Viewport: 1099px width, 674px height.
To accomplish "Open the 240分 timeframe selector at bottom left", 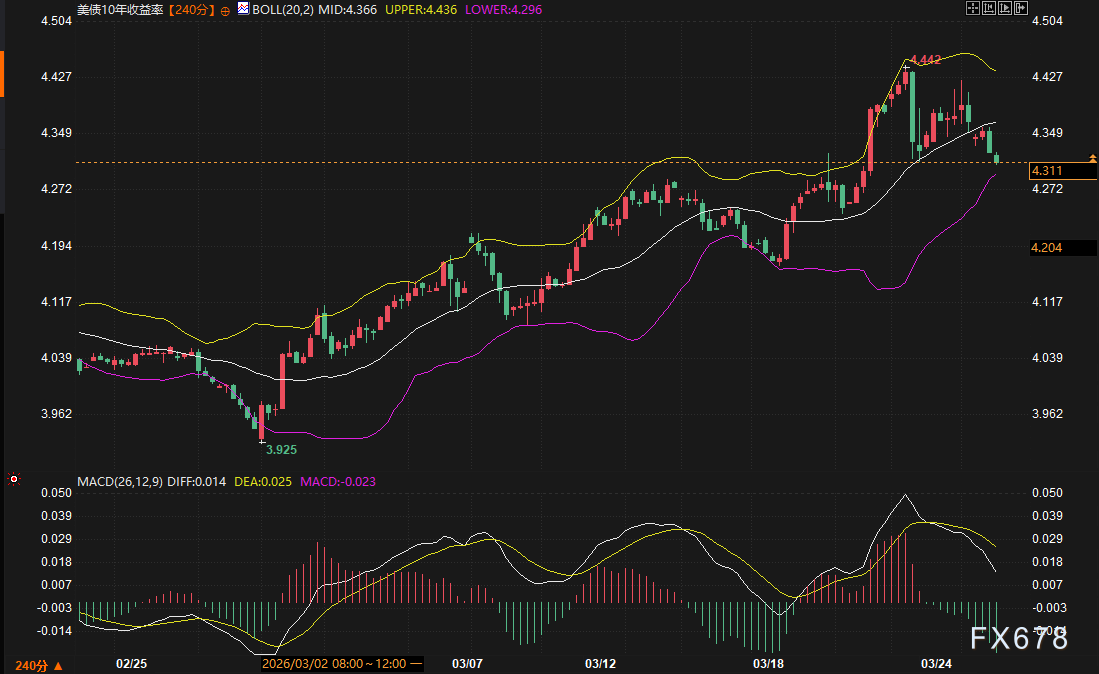I will (39, 664).
